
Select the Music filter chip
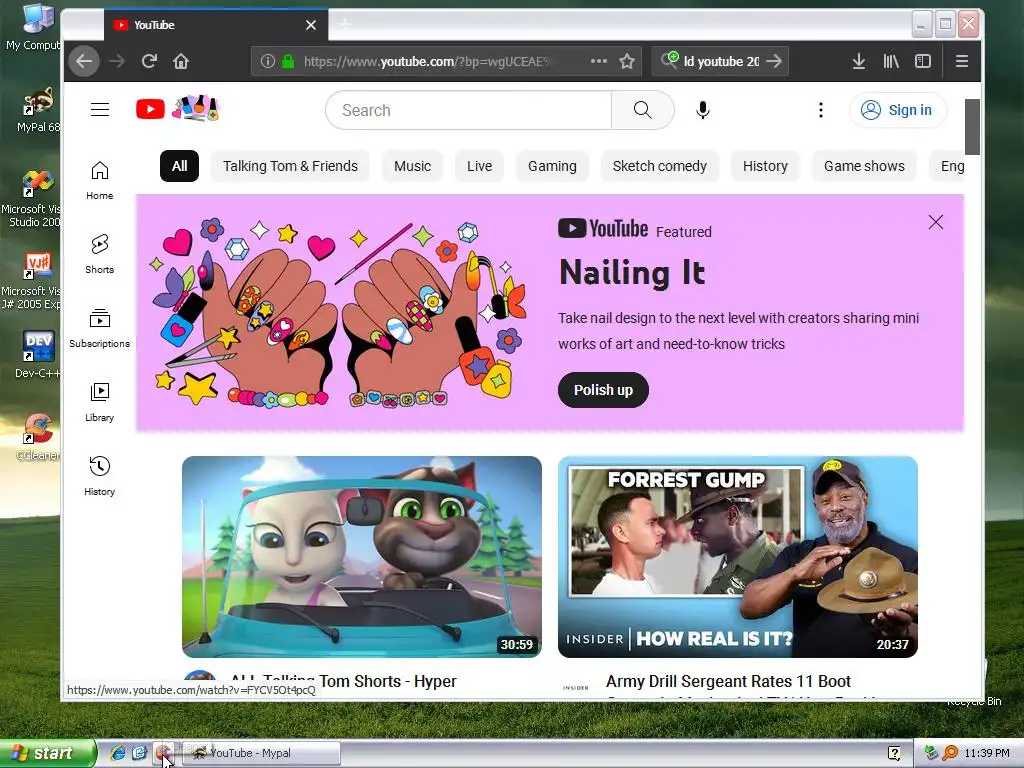(x=412, y=166)
